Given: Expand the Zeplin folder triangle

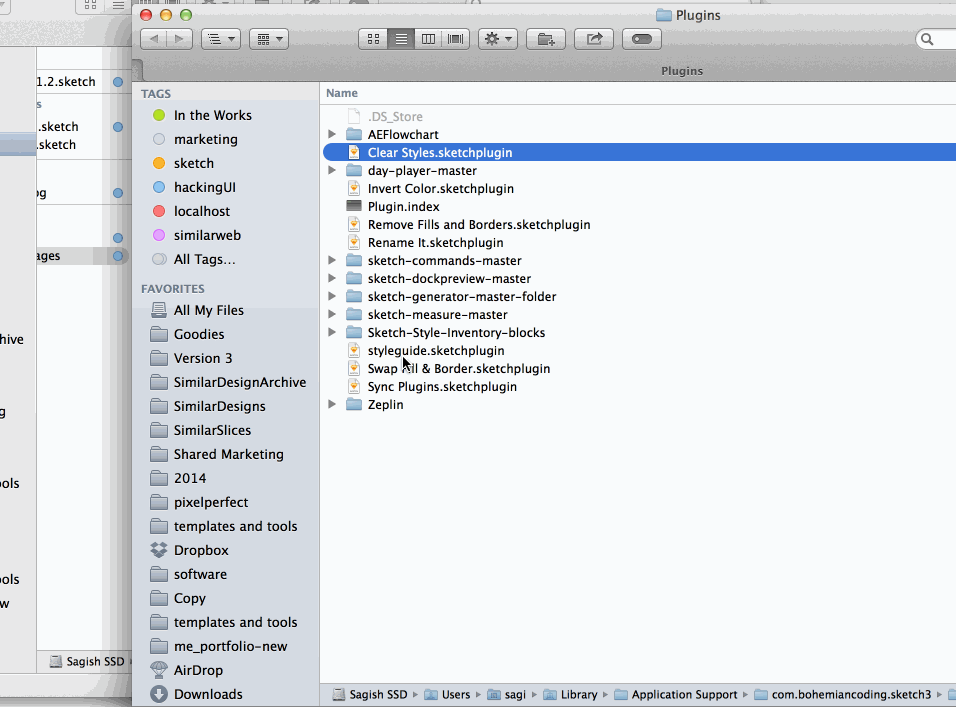Looking at the screenshot, I should (332, 405).
